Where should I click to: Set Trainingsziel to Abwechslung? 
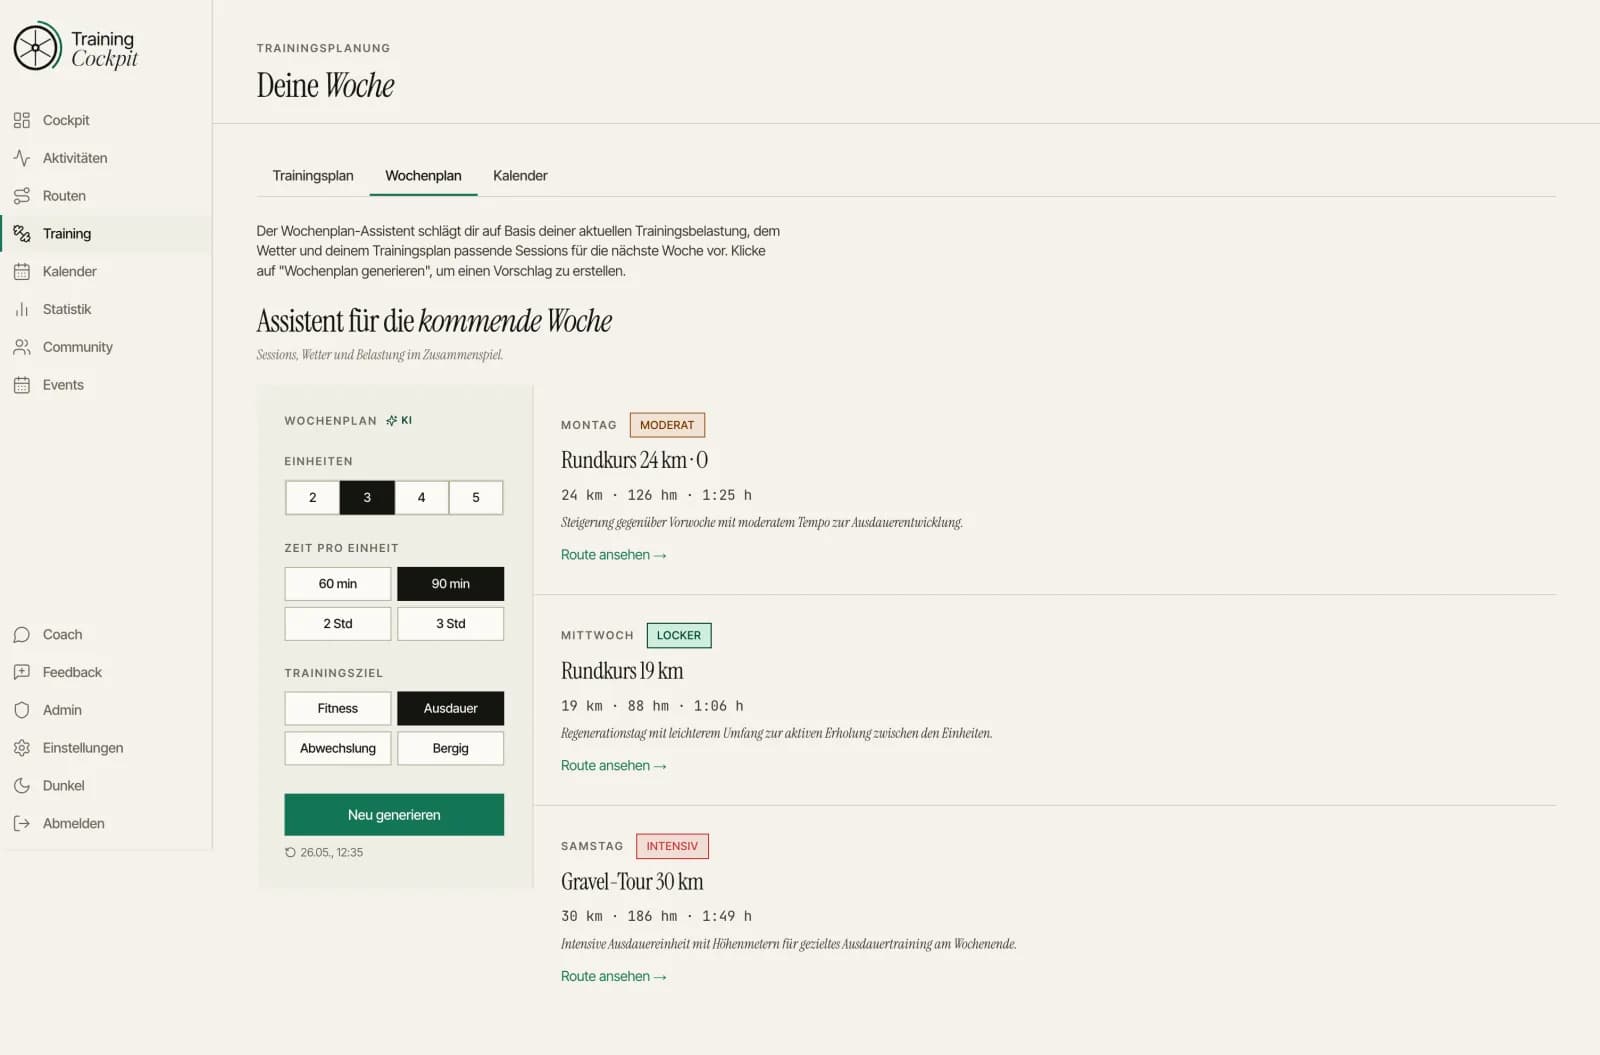pyautogui.click(x=338, y=749)
